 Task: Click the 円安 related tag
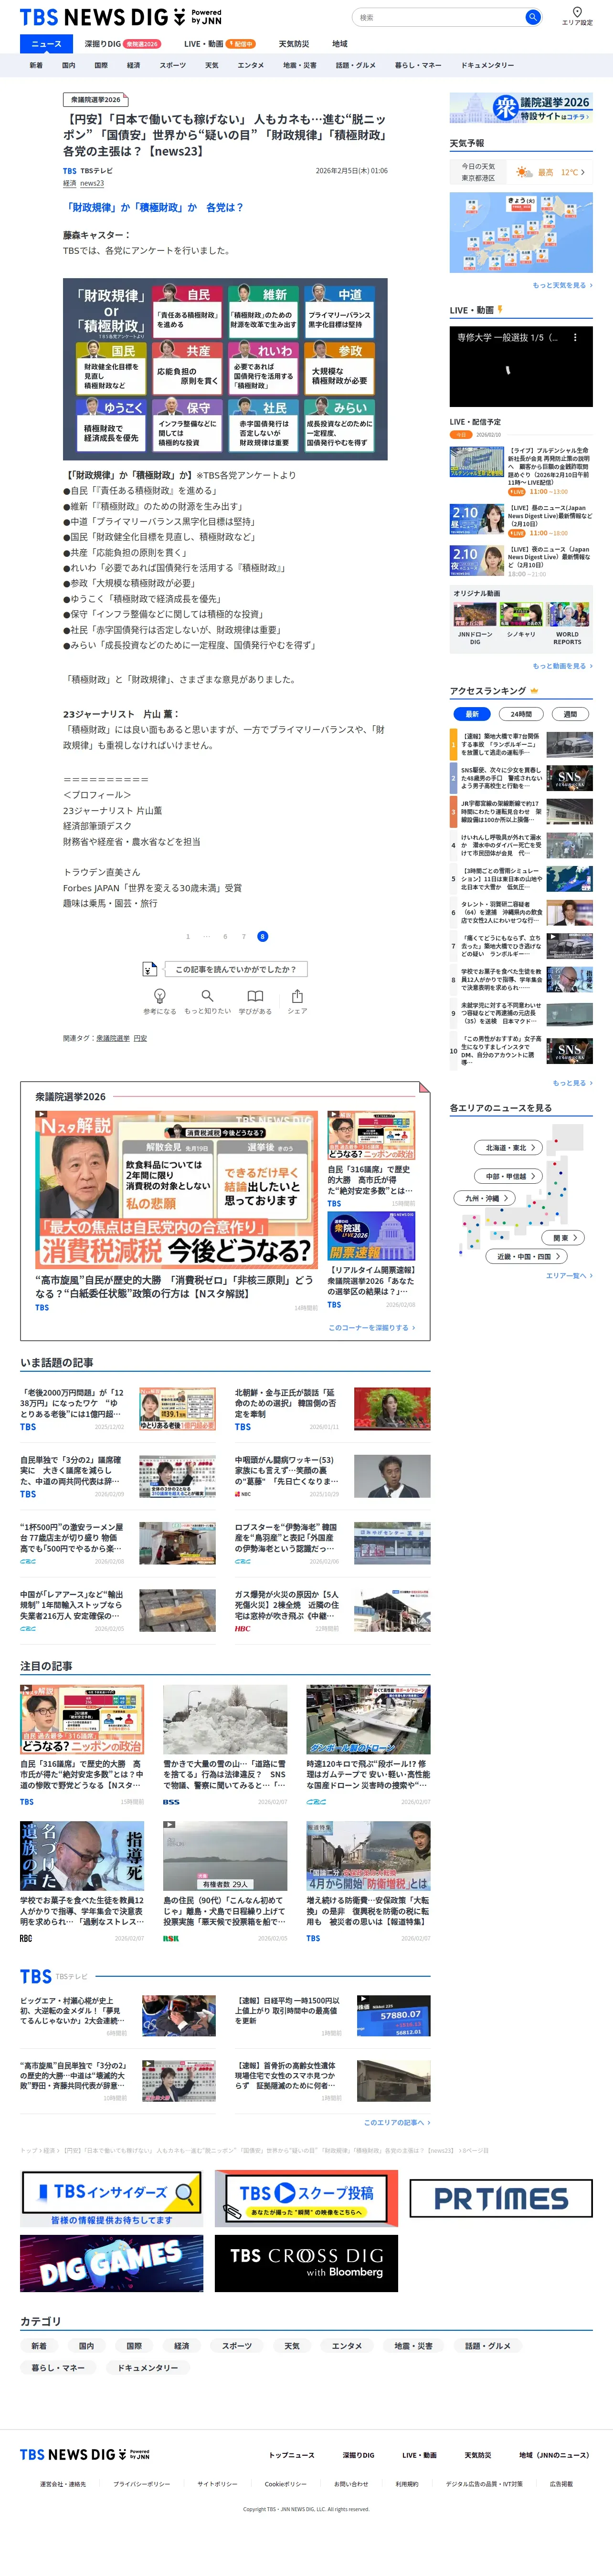click(140, 1038)
